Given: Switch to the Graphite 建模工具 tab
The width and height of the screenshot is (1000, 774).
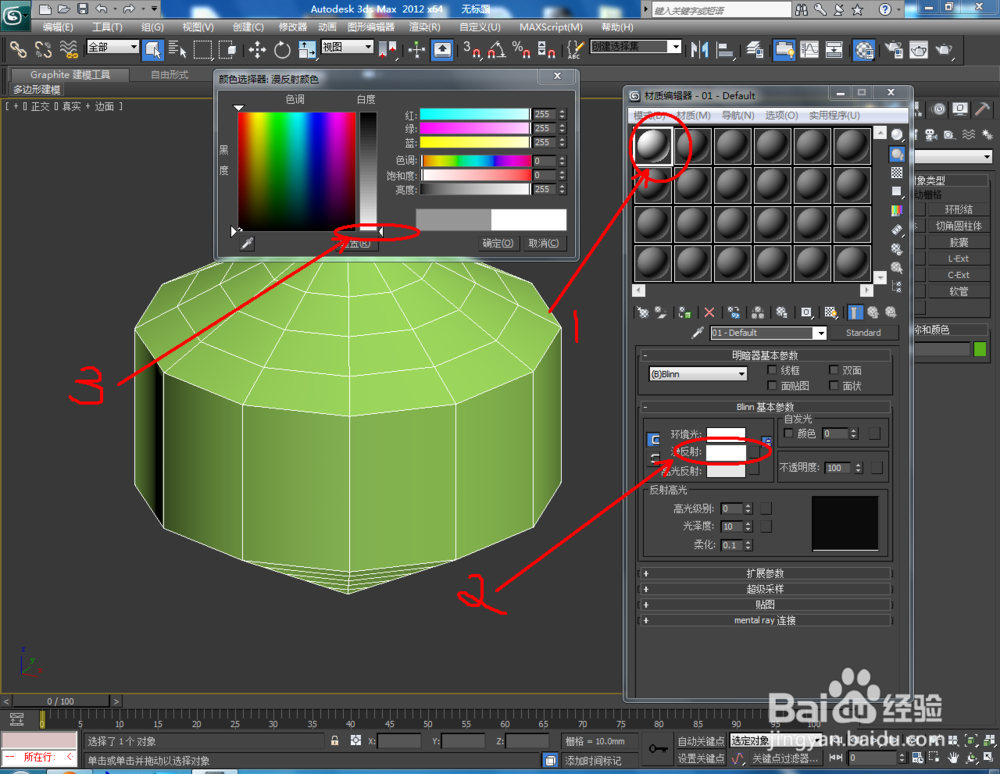Looking at the screenshot, I should pos(70,75).
